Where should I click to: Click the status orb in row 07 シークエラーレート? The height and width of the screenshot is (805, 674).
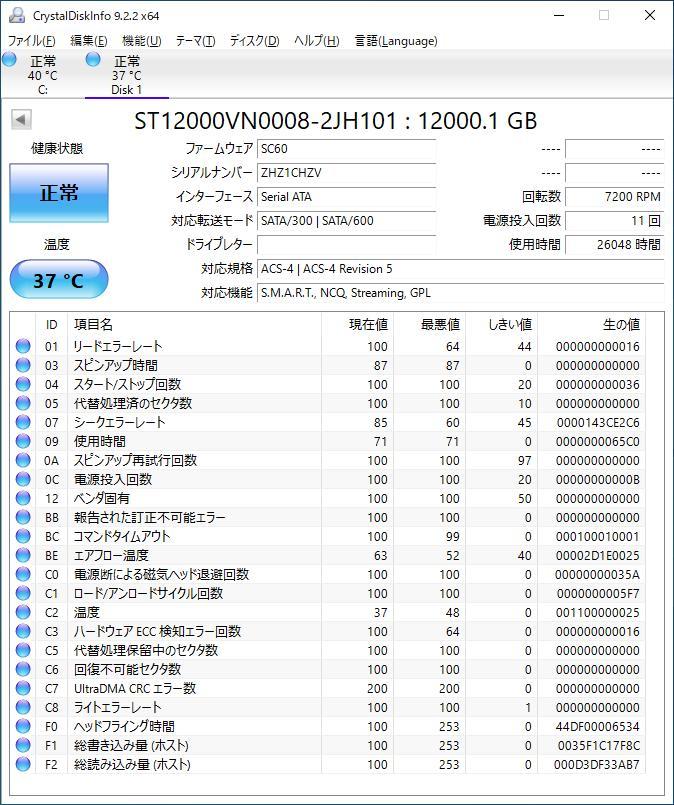click(23, 422)
